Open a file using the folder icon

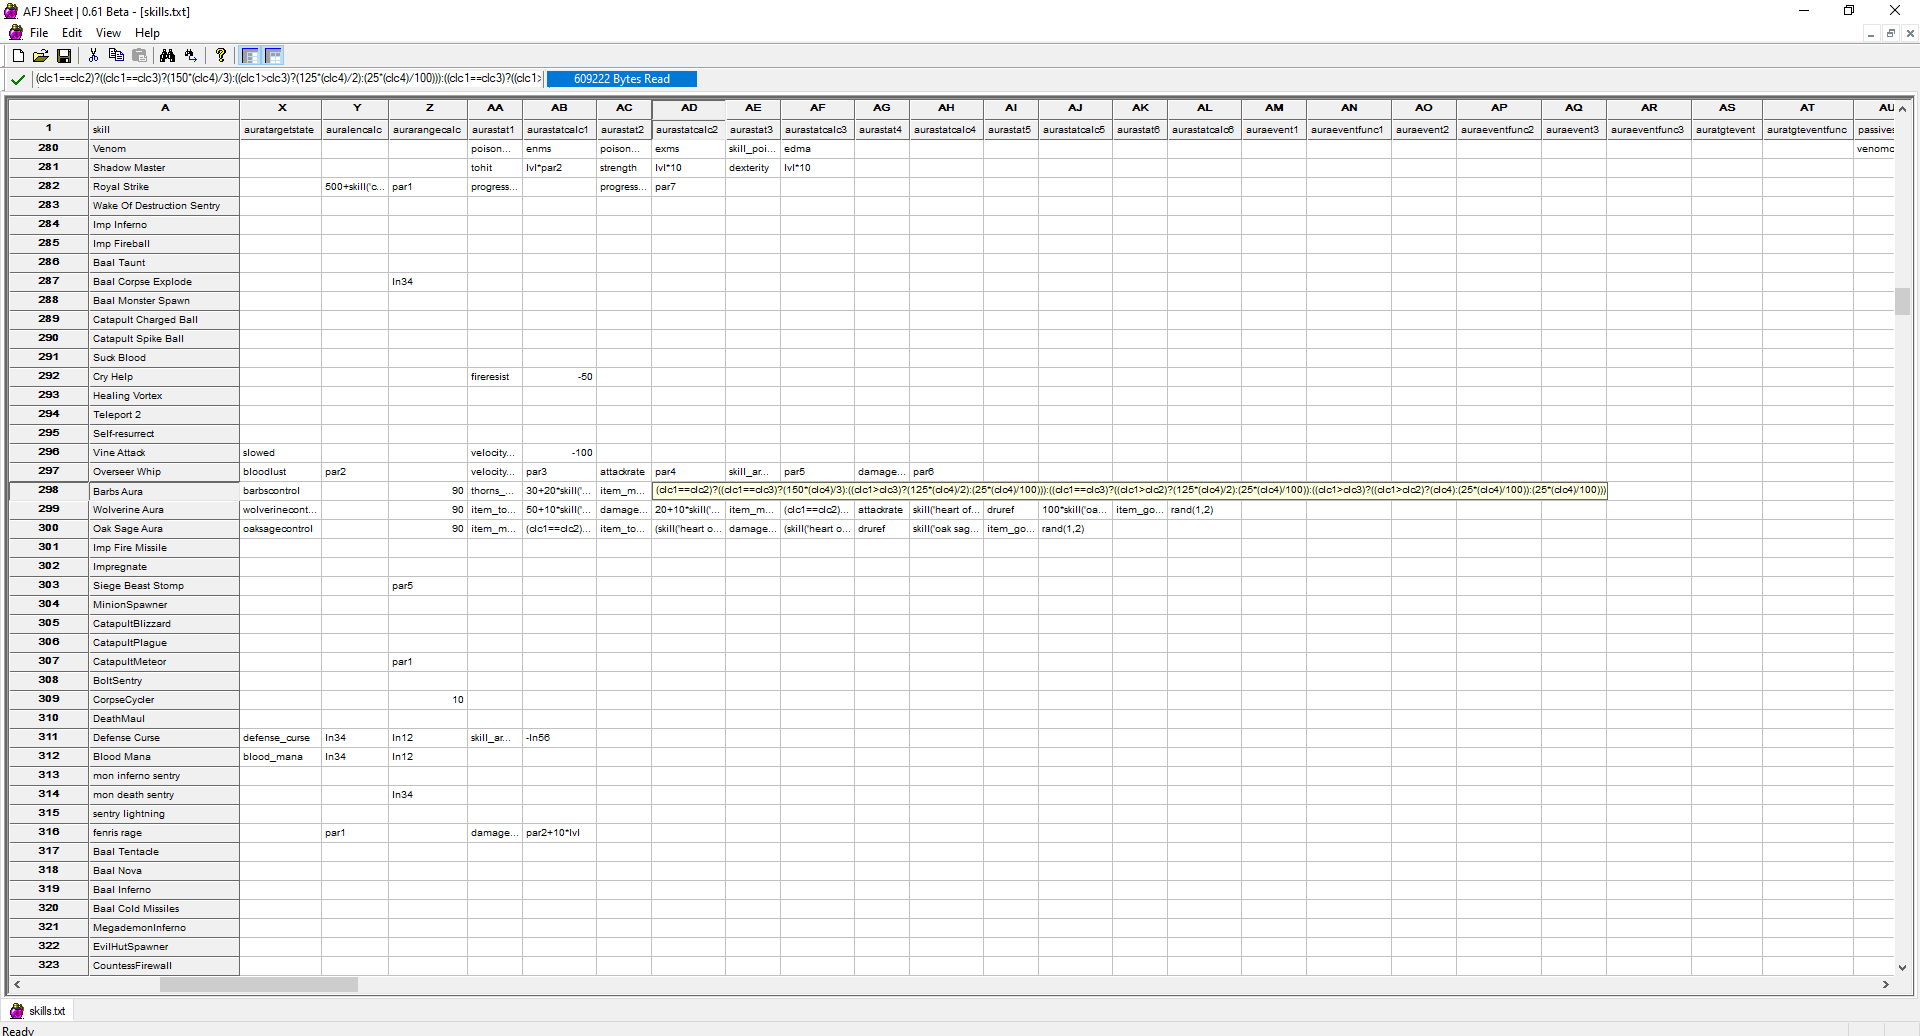click(41, 56)
